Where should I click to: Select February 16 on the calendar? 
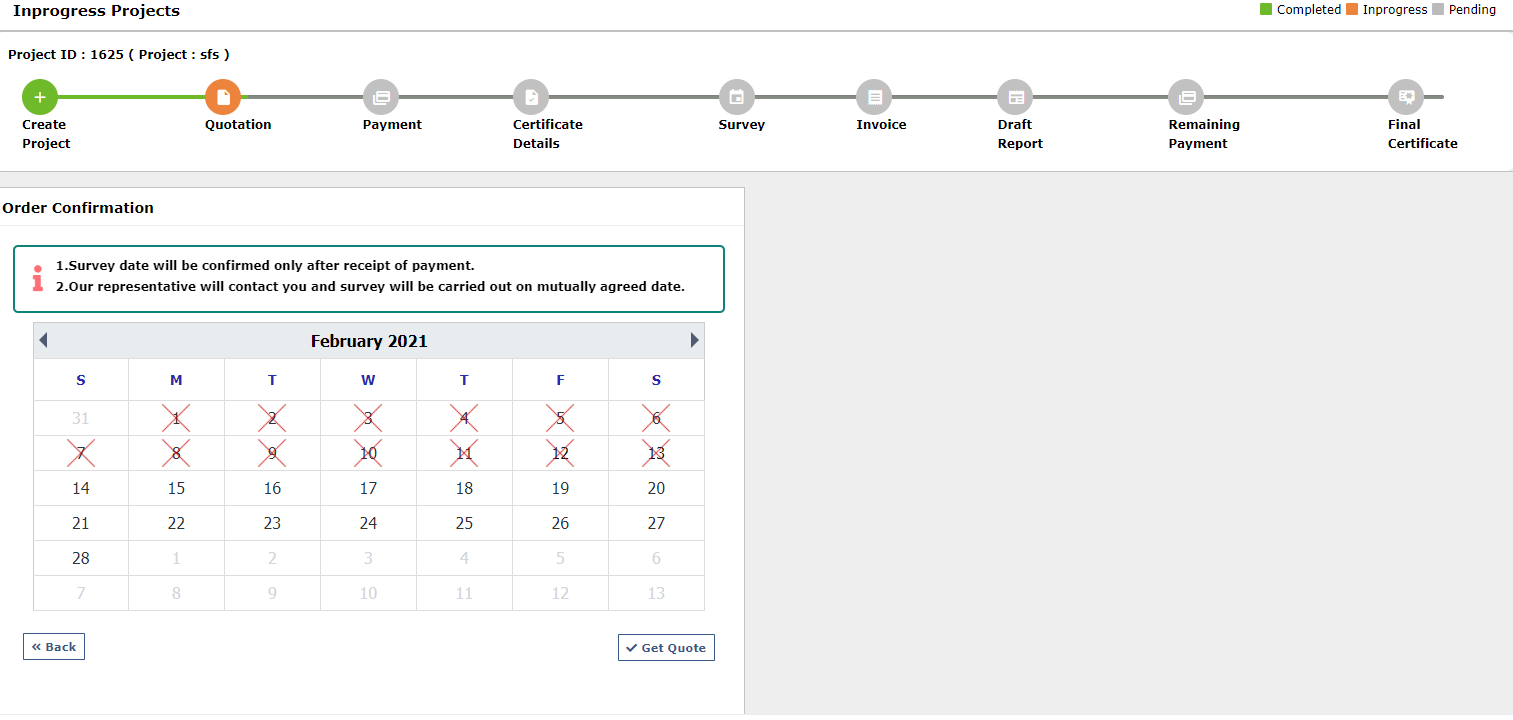coord(272,488)
